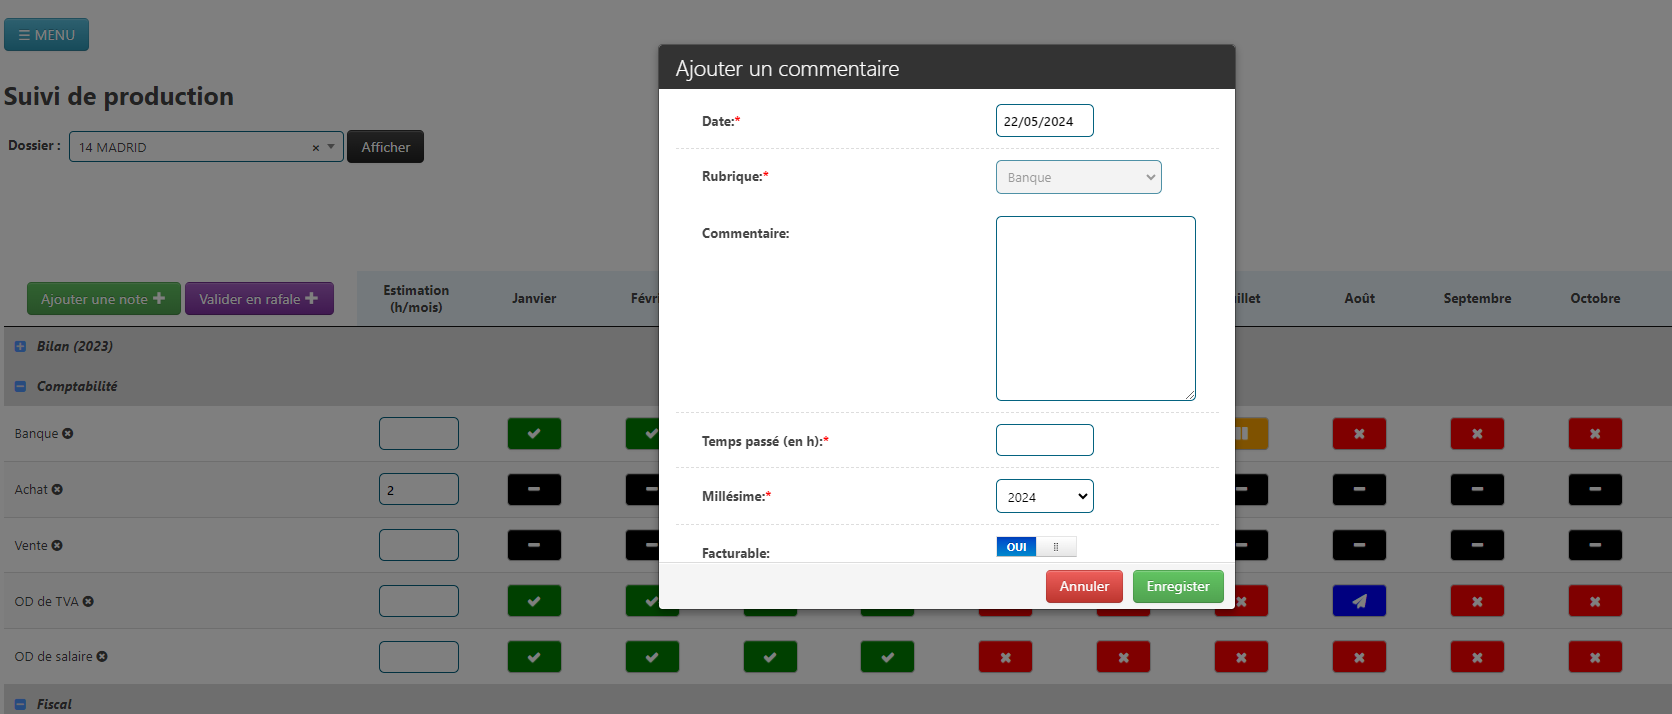The width and height of the screenshot is (1672, 714).
Task: Click the remove icon next to Banque
Action: [68, 434]
